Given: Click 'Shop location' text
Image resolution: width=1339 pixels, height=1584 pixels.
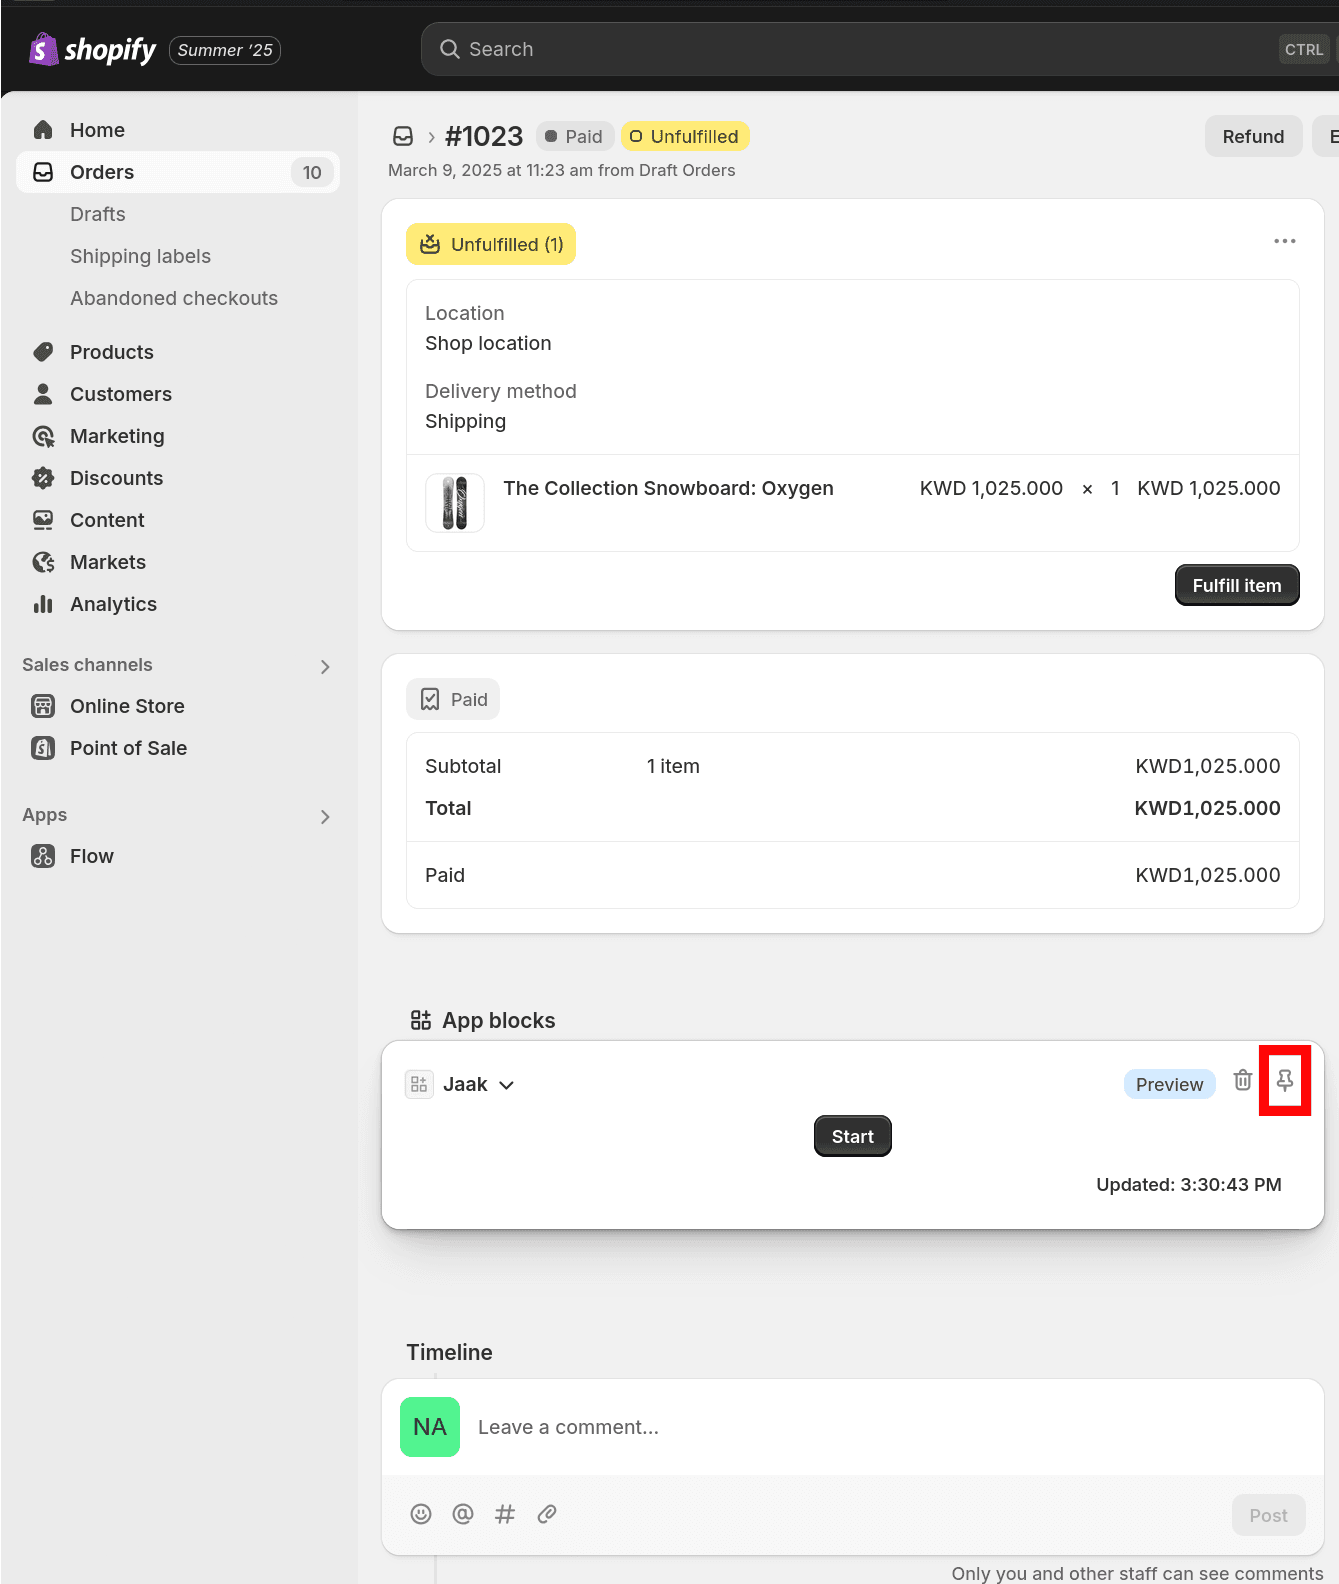Looking at the screenshot, I should pyautogui.click(x=488, y=343).
